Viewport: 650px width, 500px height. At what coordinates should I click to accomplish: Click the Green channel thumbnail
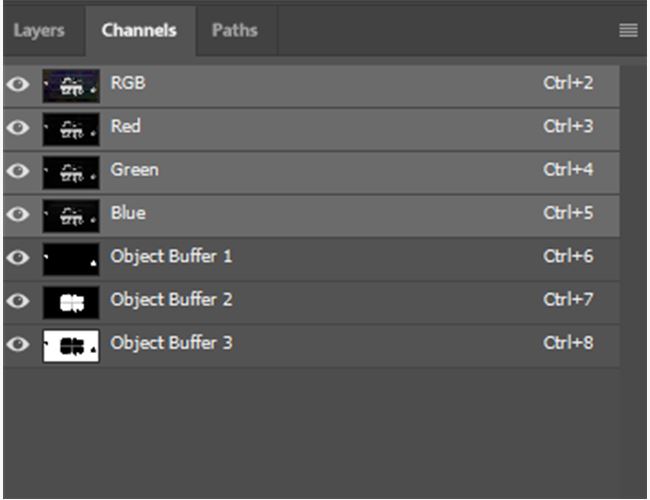click(x=71, y=172)
